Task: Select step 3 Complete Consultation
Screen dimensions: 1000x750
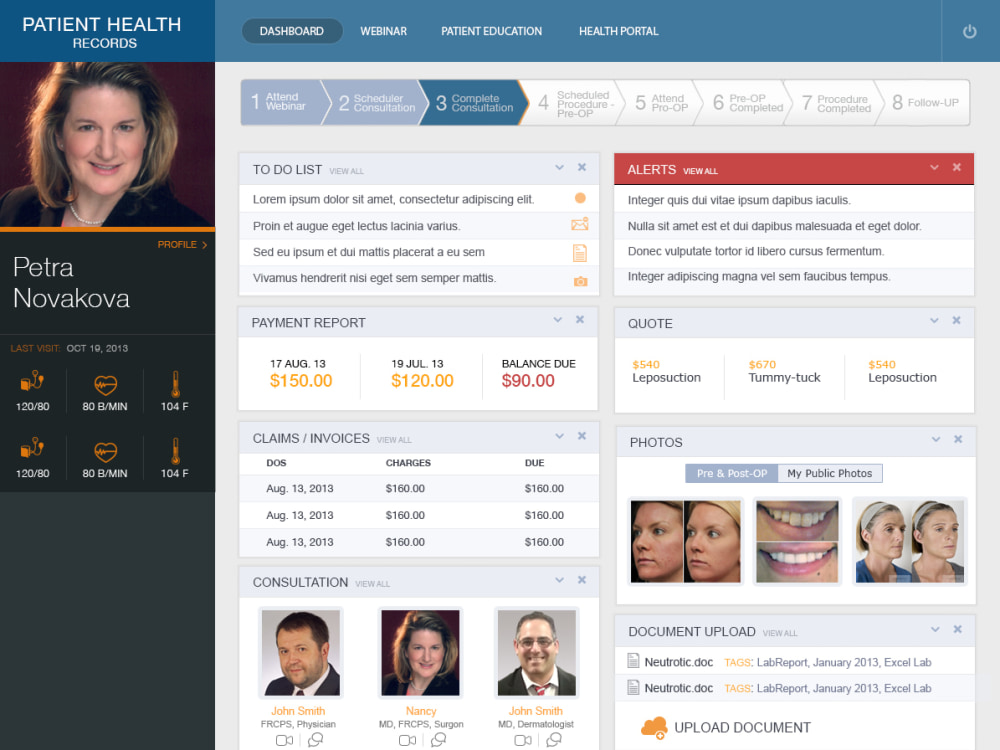Action: coord(474,102)
